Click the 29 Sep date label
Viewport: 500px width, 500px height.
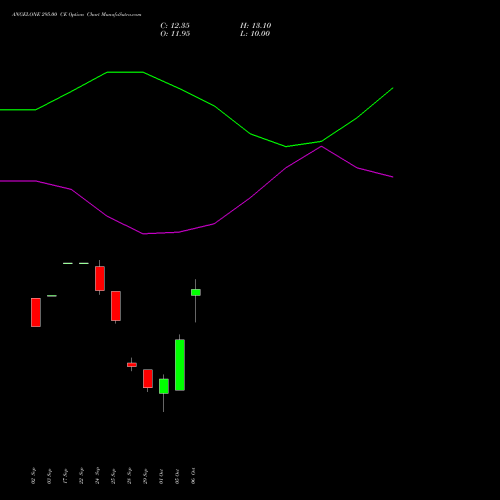[145, 476]
